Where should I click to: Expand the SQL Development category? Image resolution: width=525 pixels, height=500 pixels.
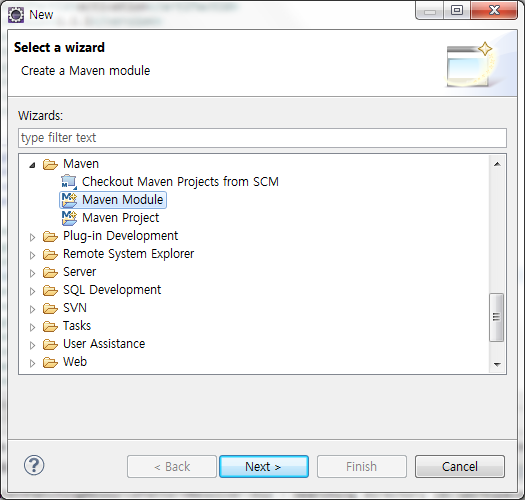32,291
